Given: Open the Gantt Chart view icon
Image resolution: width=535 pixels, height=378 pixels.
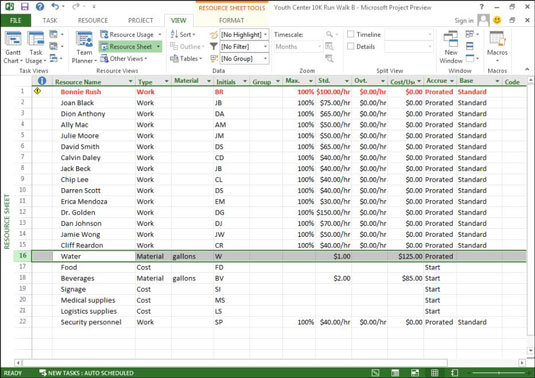Looking at the screenshot, I should [x=13, y=39].
